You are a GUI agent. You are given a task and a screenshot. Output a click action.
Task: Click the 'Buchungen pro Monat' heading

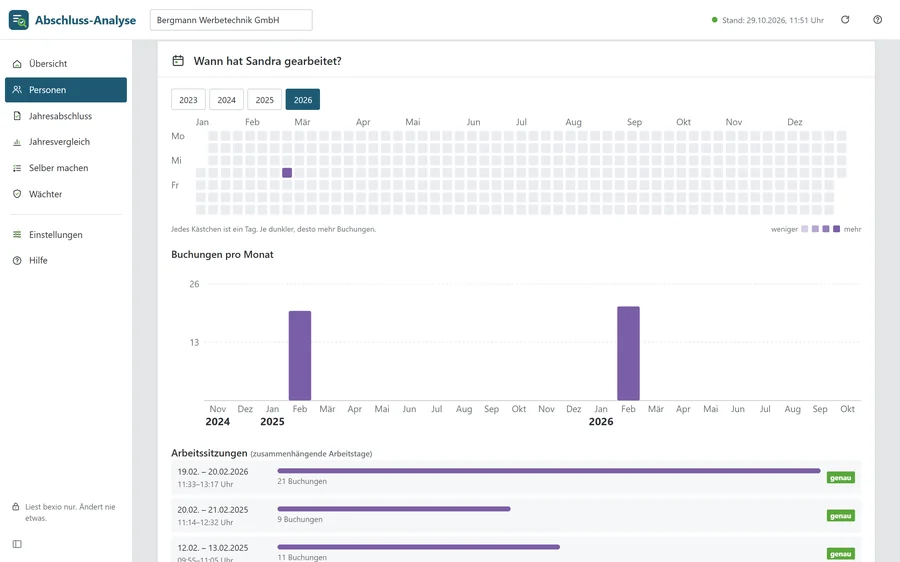pyautogui.click(x=222, y=254)
